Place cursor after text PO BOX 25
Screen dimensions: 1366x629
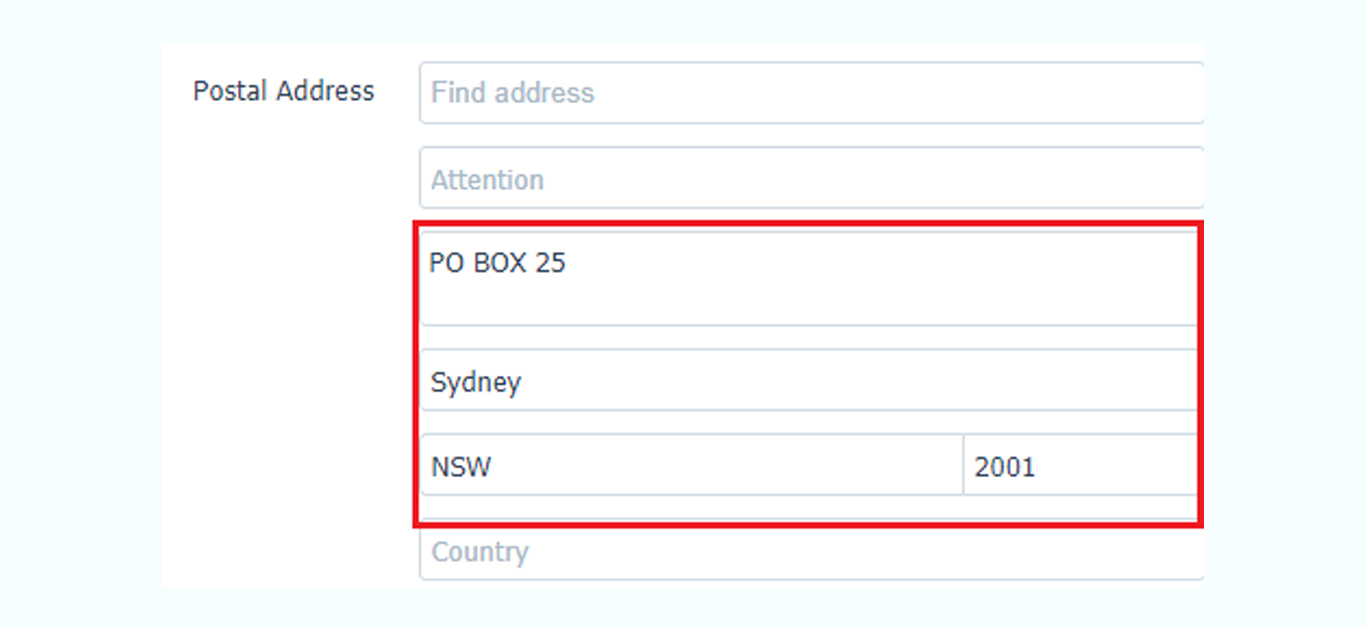[567, 263]
